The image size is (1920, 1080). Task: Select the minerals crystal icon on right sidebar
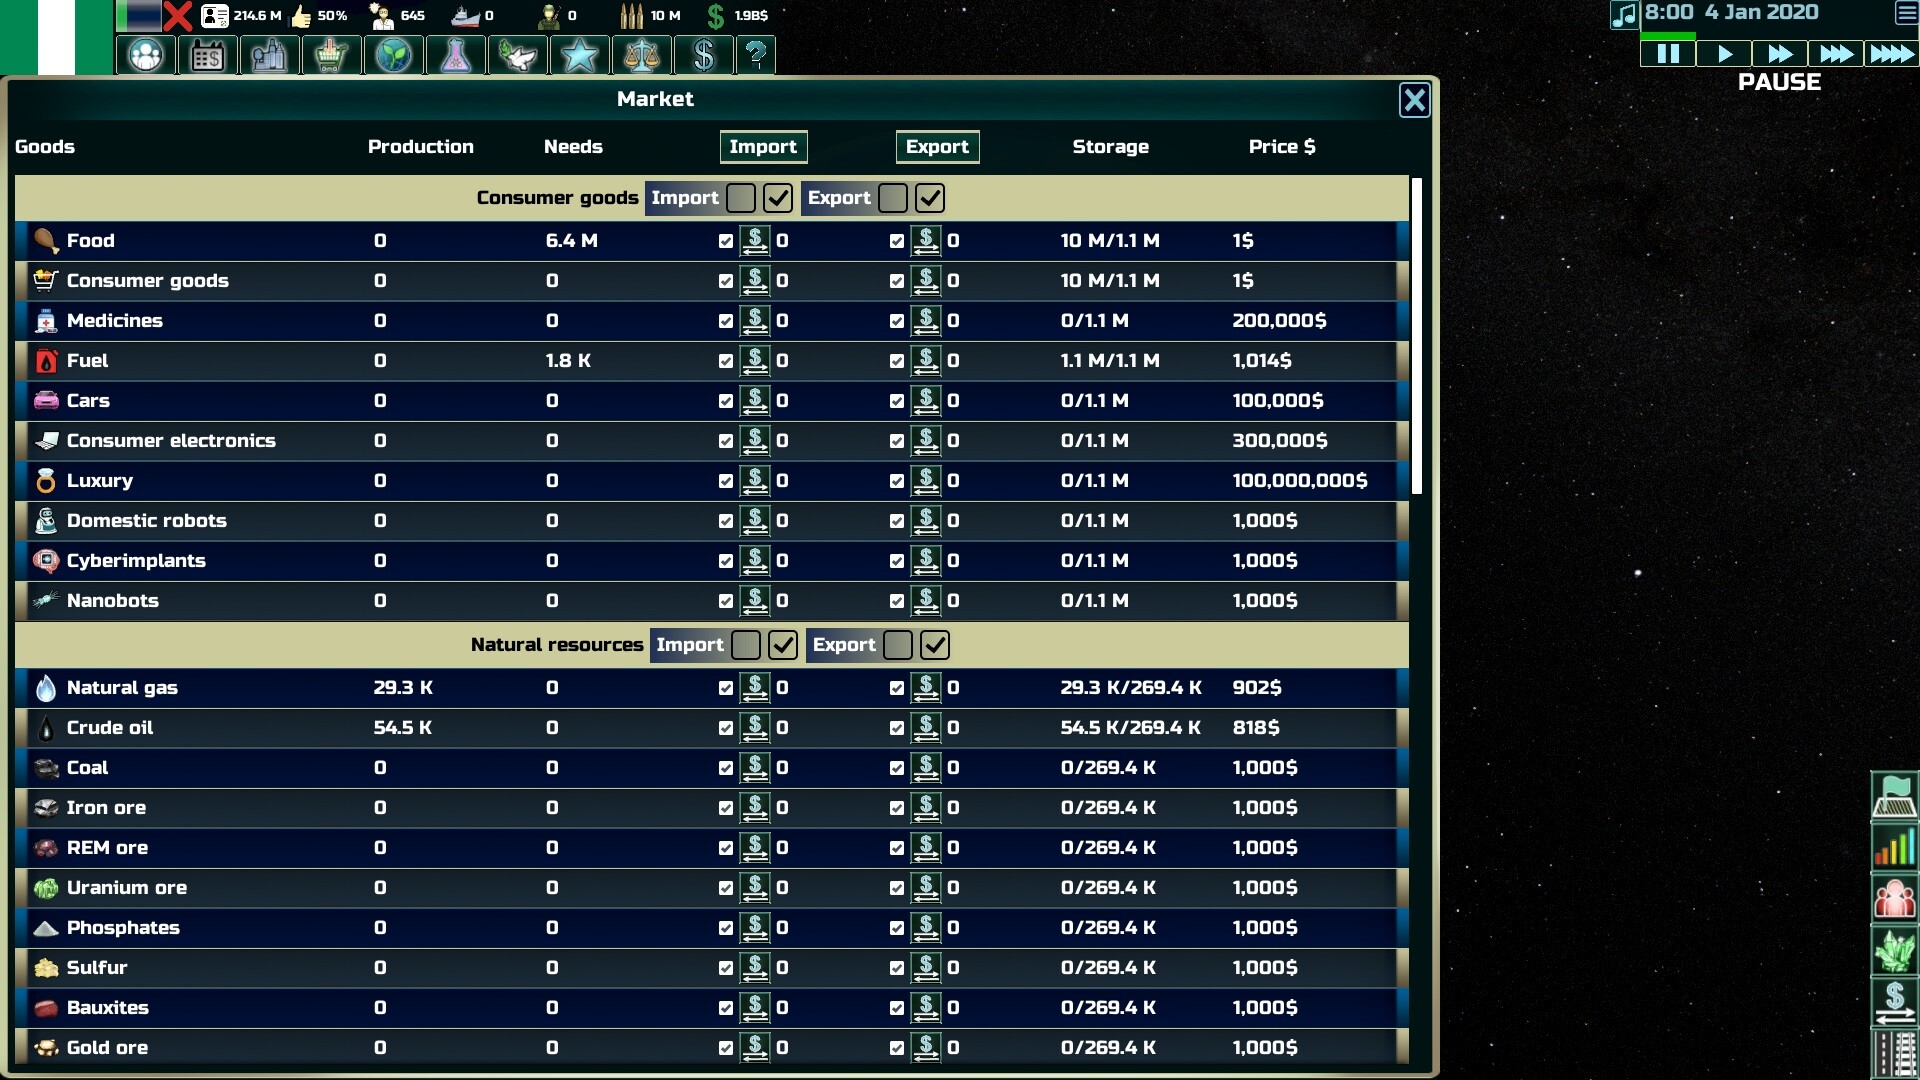click(1895, 950)
